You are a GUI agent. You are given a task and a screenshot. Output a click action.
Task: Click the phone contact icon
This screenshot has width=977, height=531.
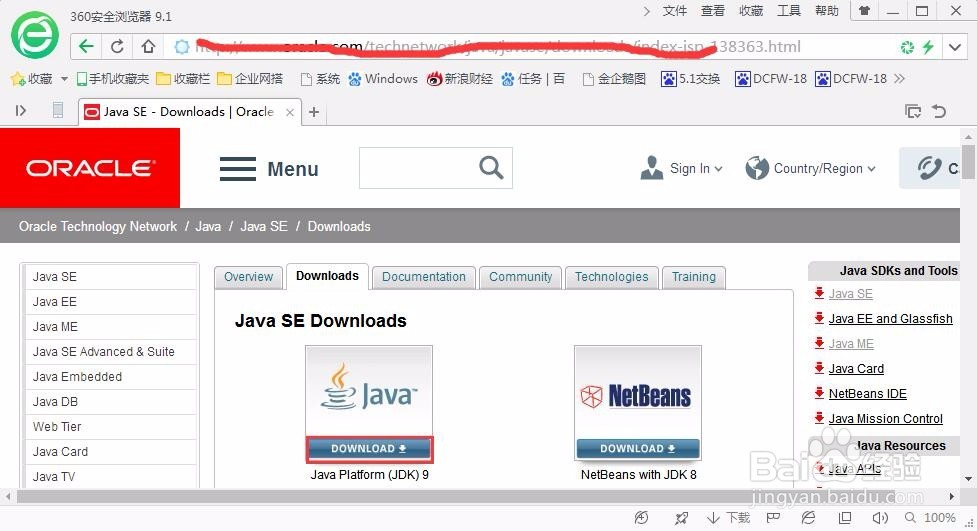pos(929,168)
